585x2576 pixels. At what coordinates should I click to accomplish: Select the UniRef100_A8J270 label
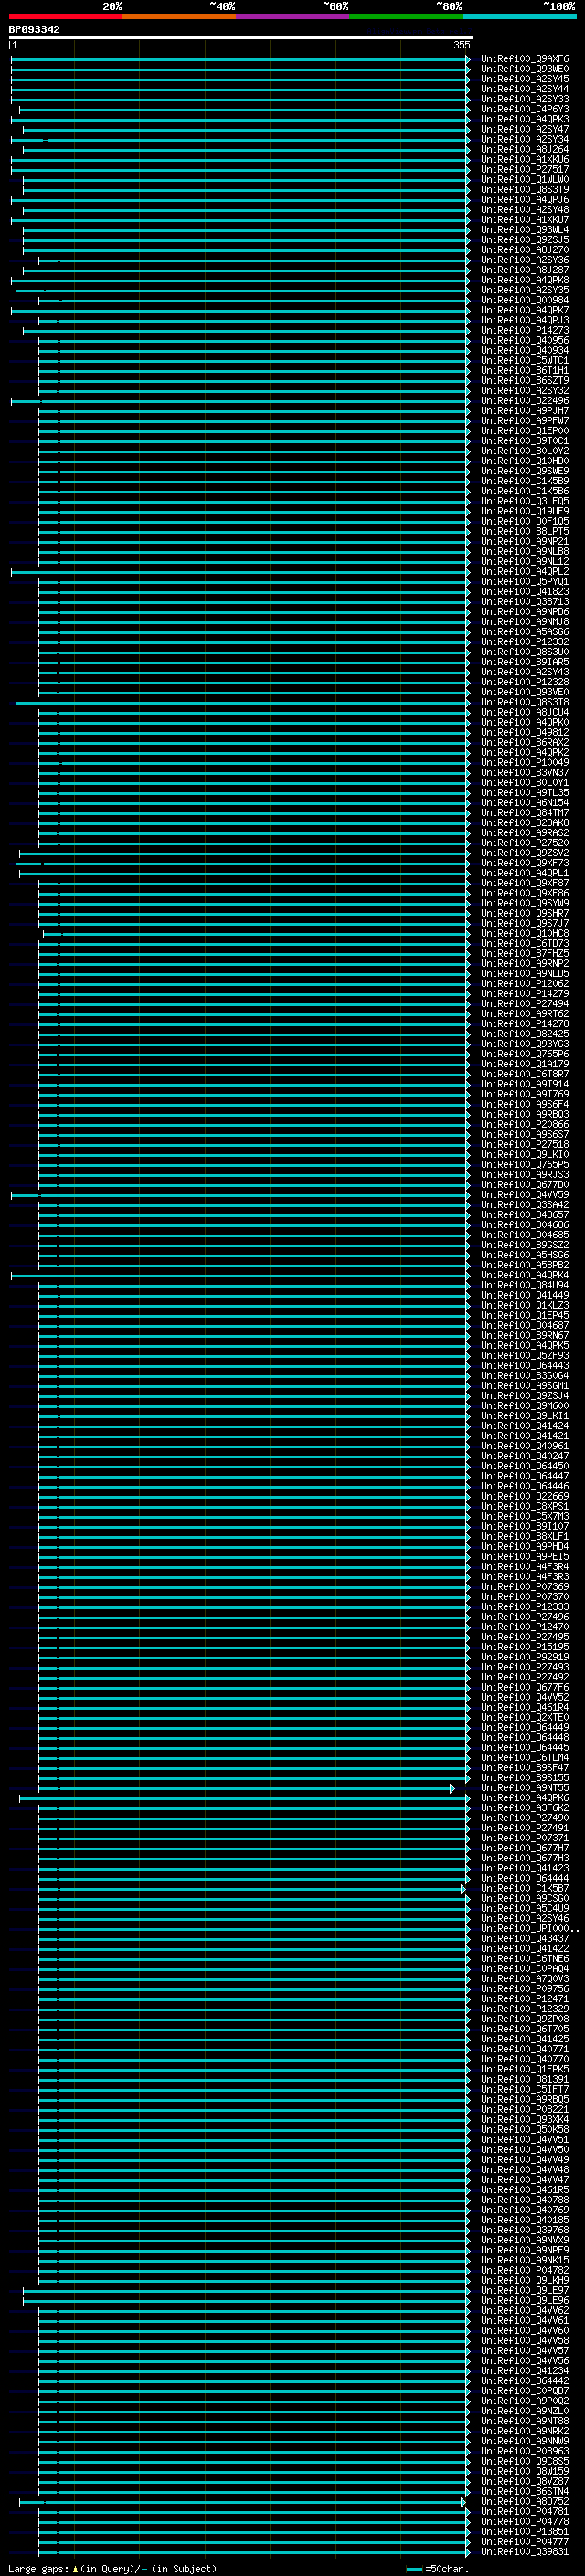click(525, 250)
